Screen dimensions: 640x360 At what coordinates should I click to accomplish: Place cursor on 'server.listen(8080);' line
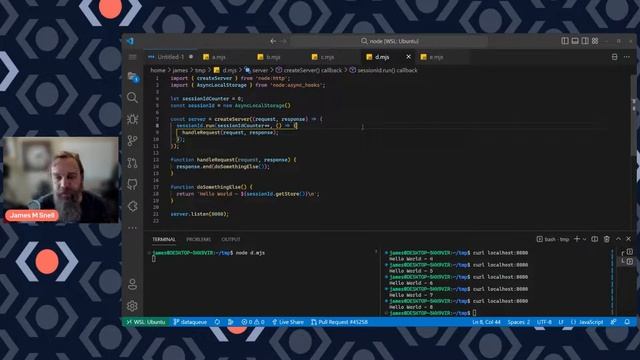point(200,214)
